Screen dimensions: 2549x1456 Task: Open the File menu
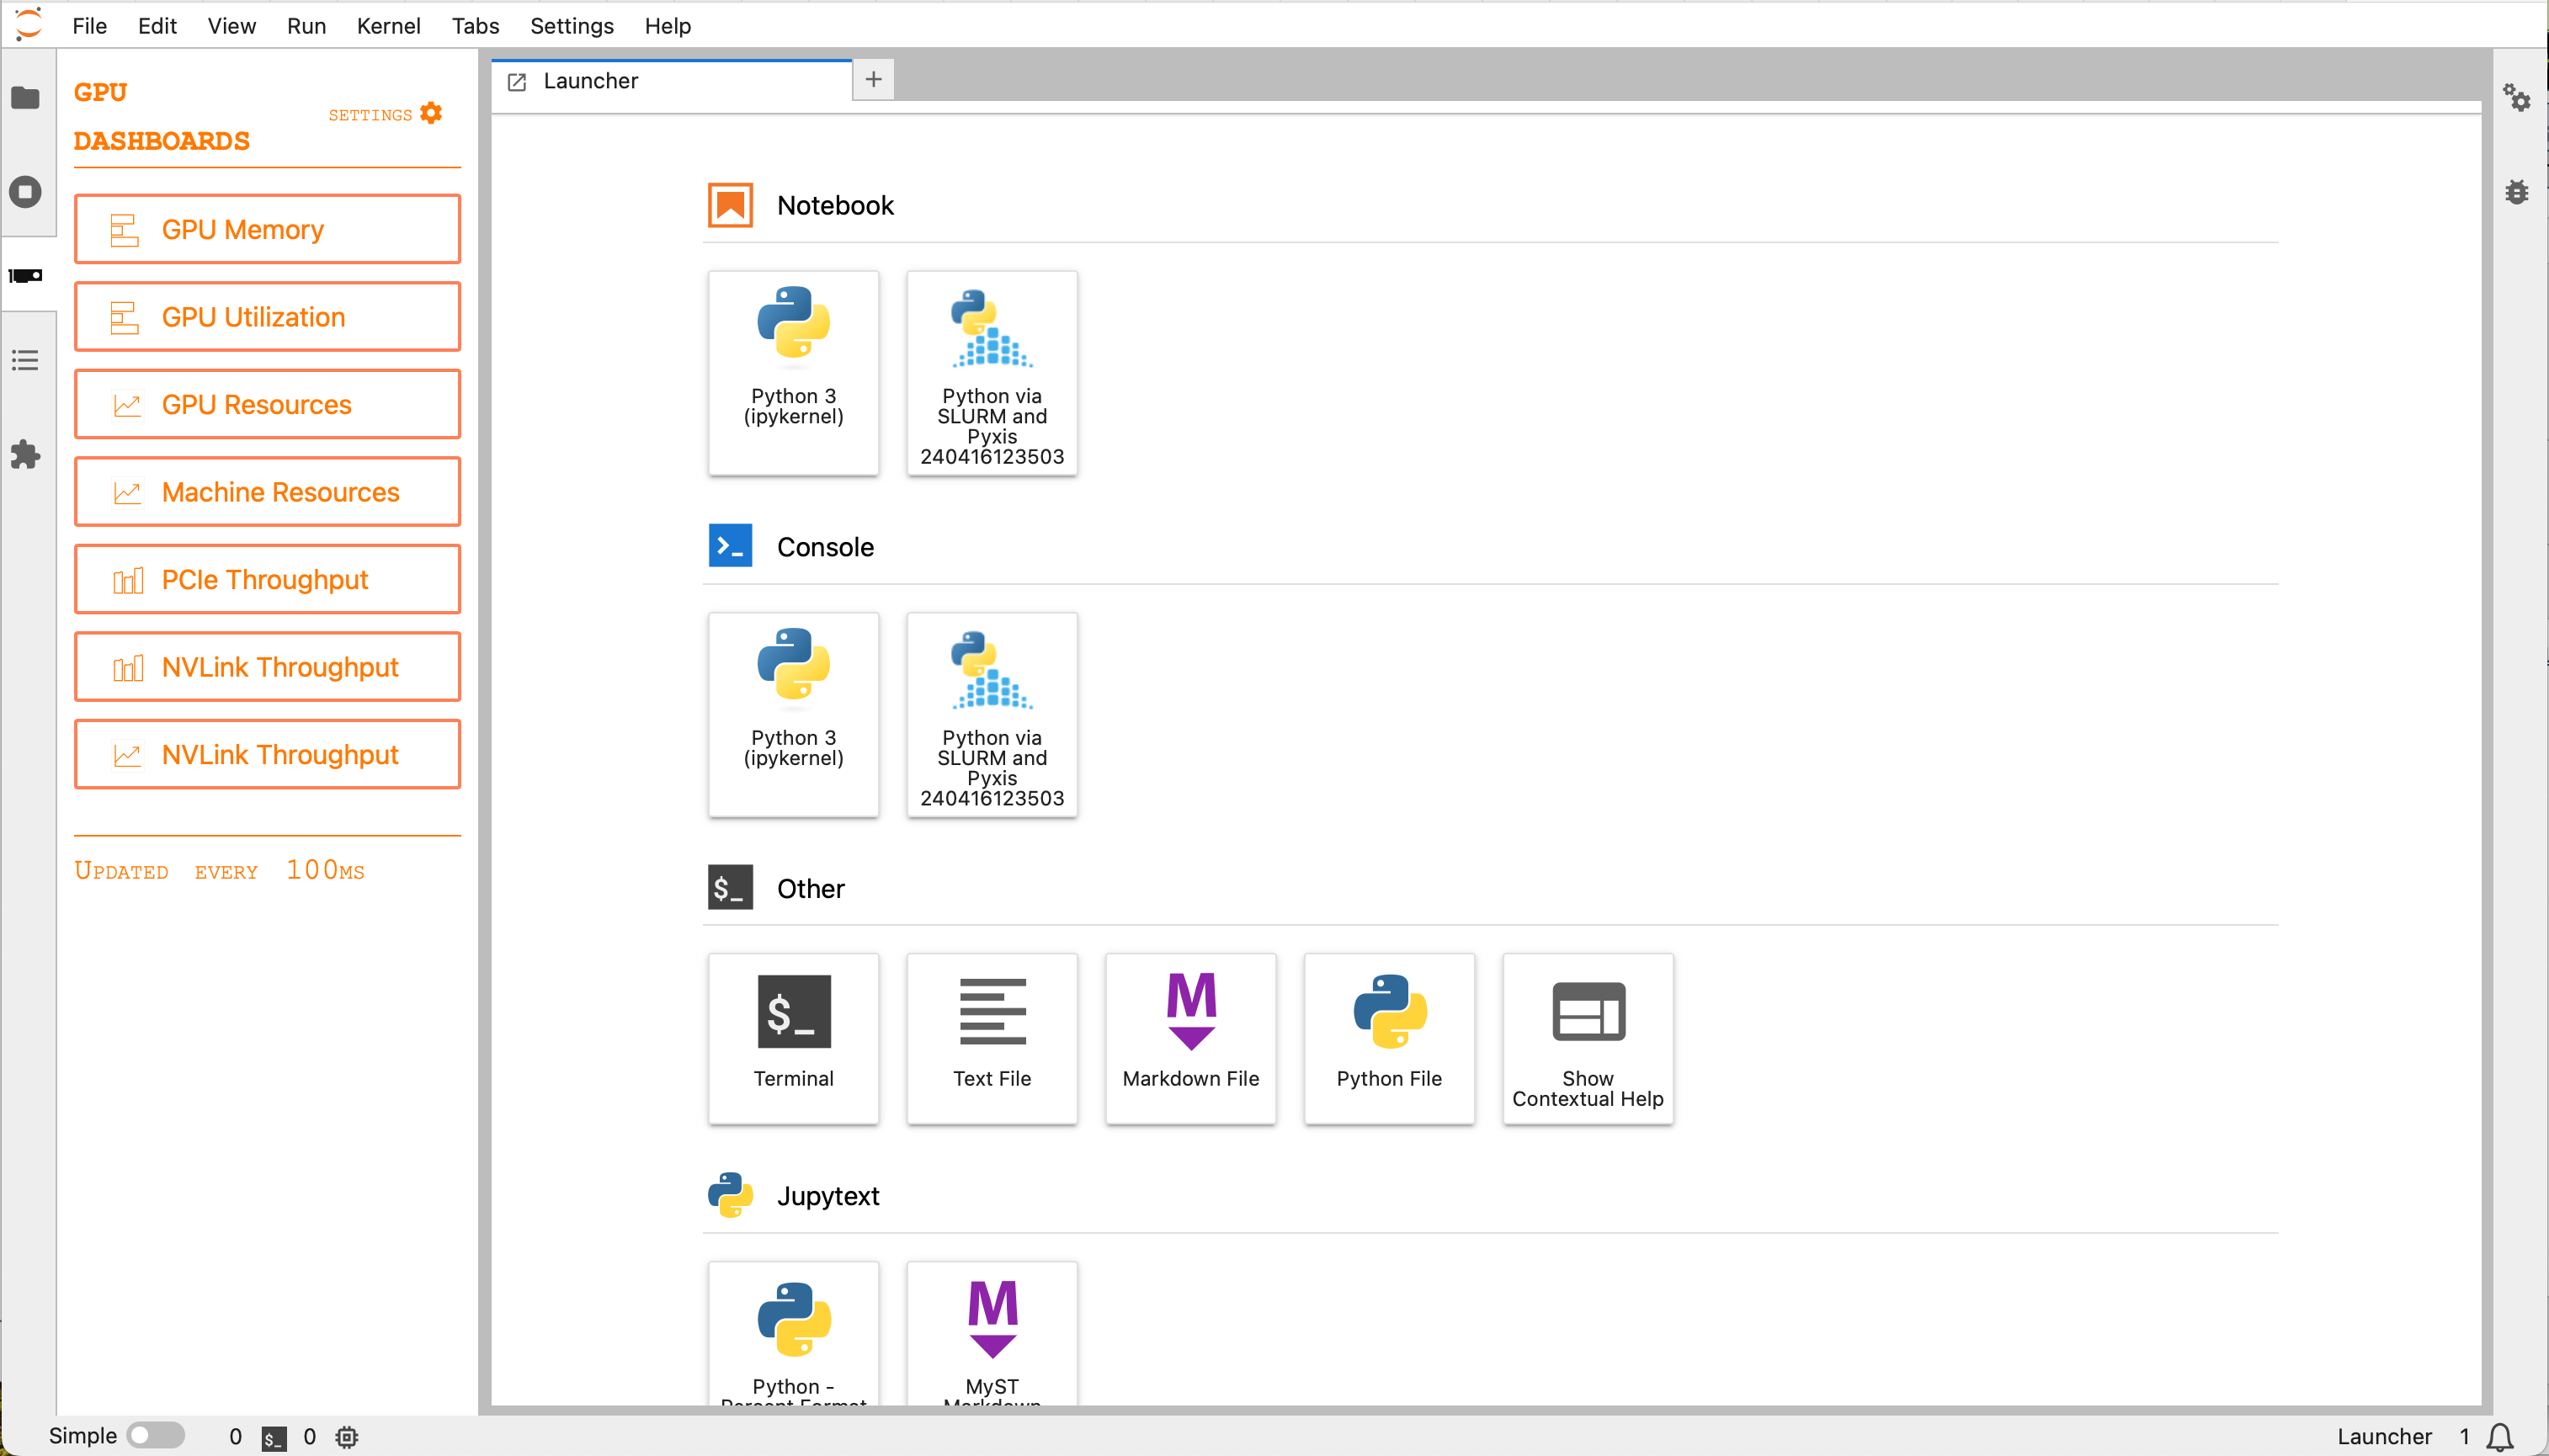tap(89, 25)
